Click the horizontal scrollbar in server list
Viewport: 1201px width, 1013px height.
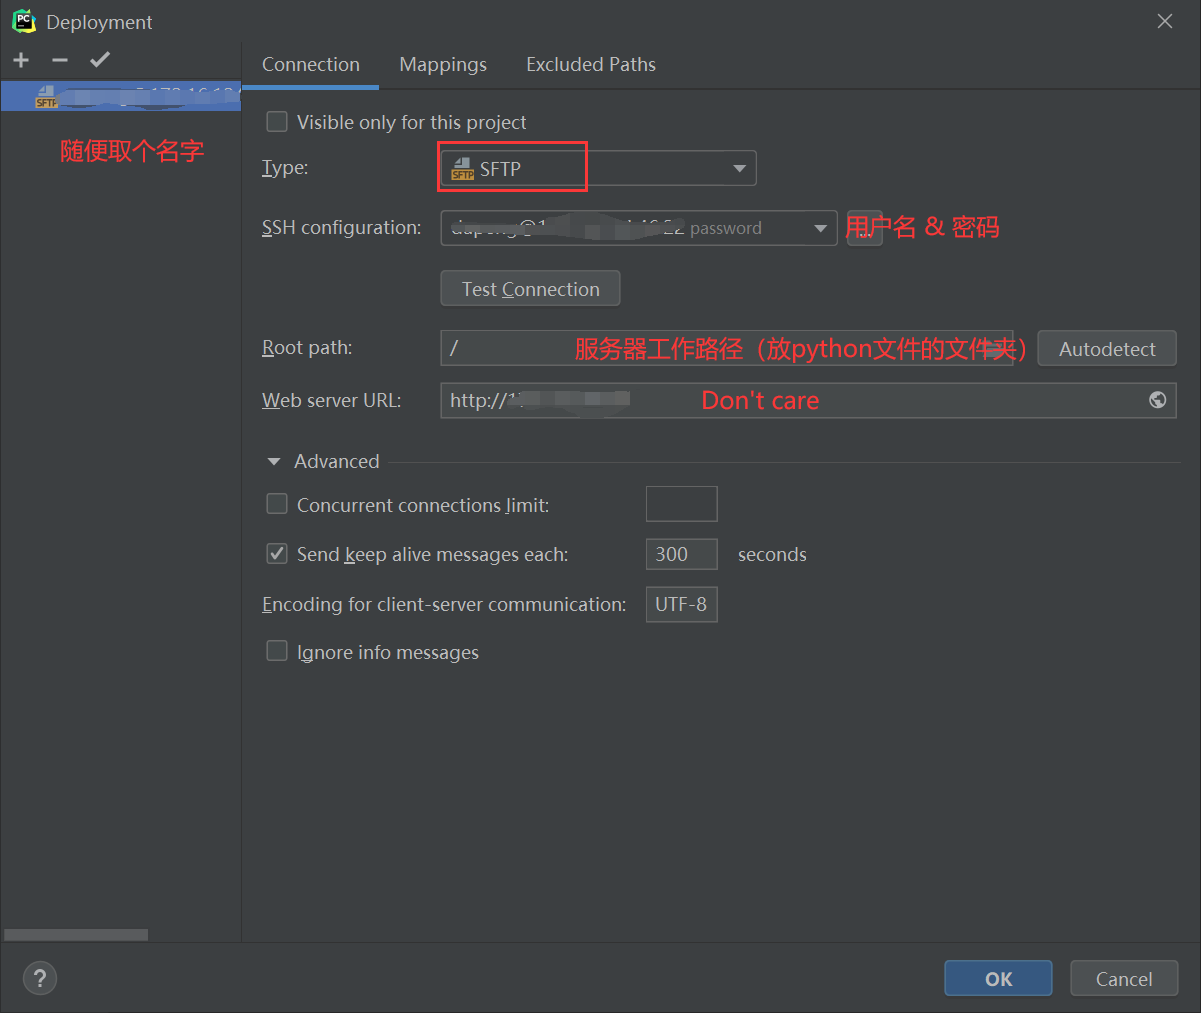[76, 935]
